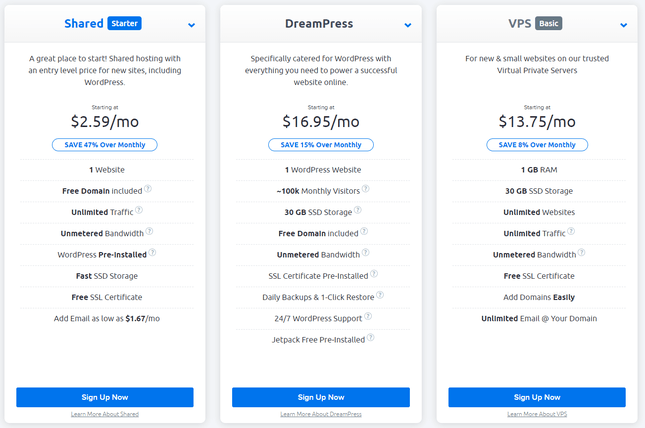The height and width of the screenshot is (428, 645).
Task: Click help icon next to WordPress Pre-Installed
Action: pos(152,252)
